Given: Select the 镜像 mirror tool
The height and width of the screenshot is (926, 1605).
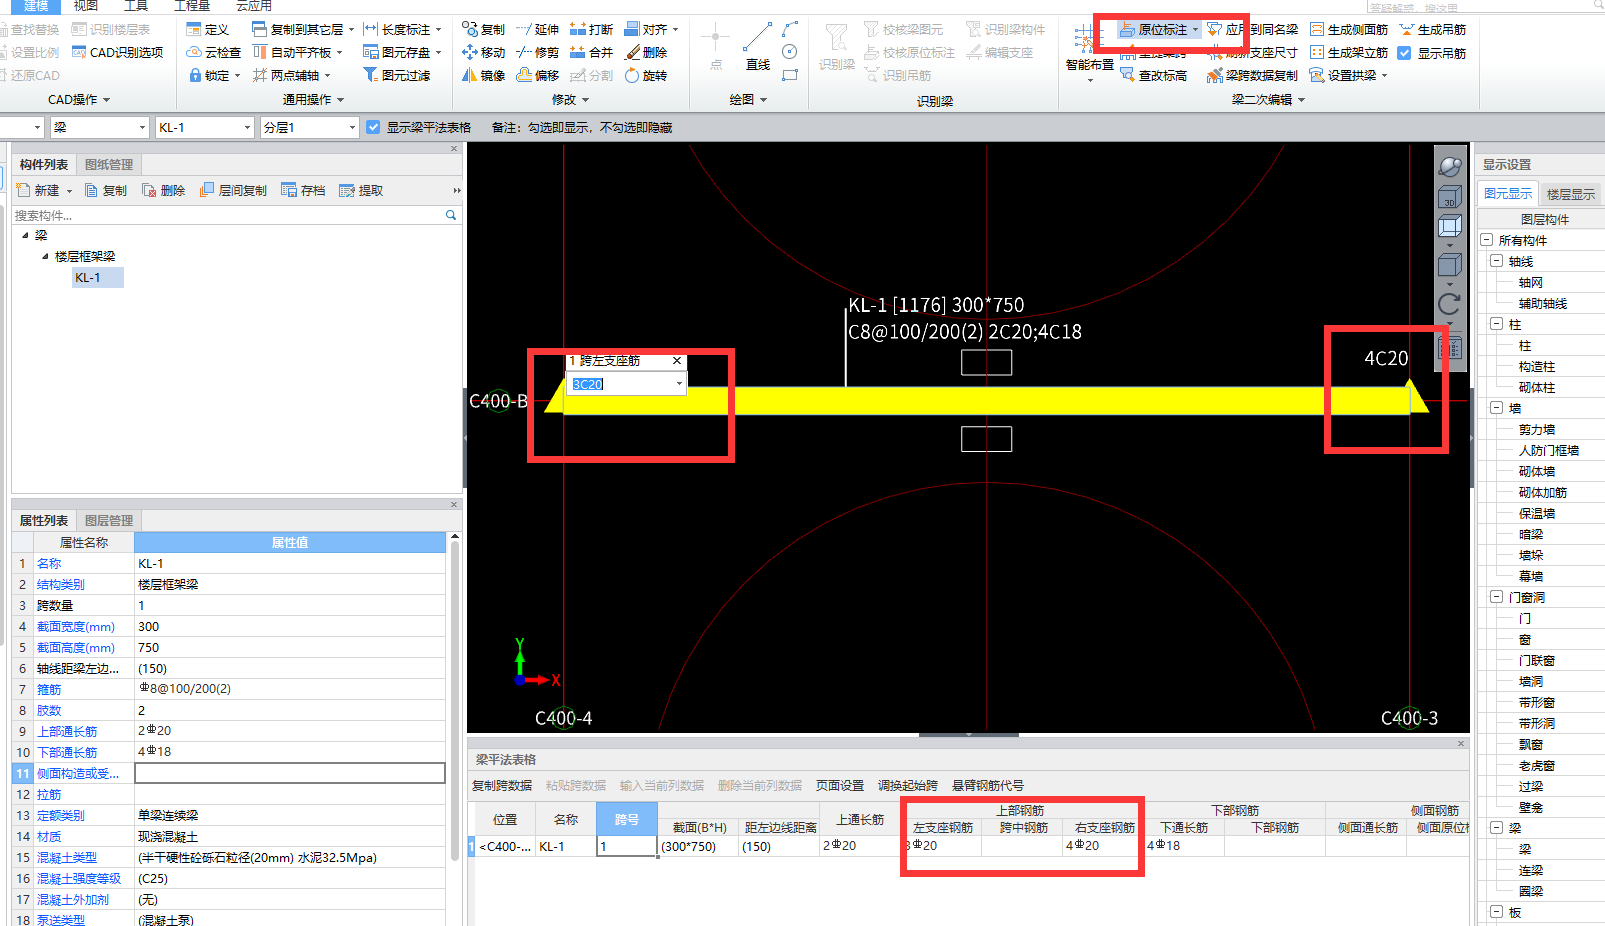Looking at the screenshot, I should pos(483,75).
